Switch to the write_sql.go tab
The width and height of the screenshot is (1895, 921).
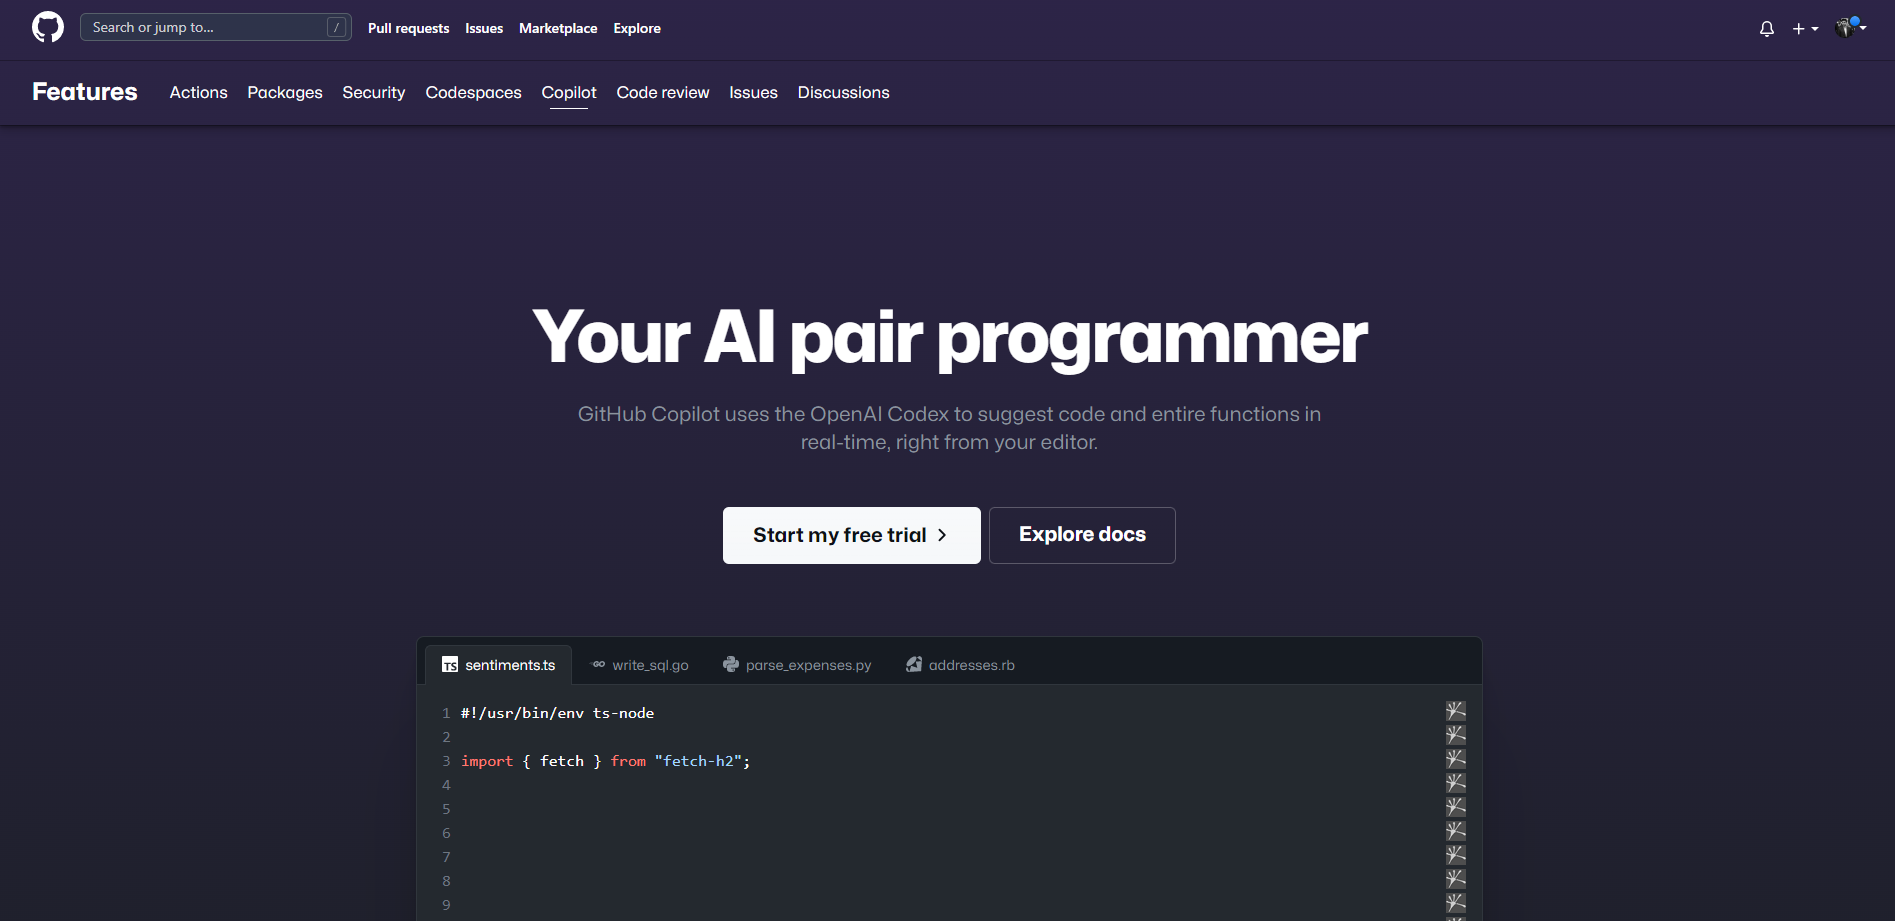(x=640, y=665)
